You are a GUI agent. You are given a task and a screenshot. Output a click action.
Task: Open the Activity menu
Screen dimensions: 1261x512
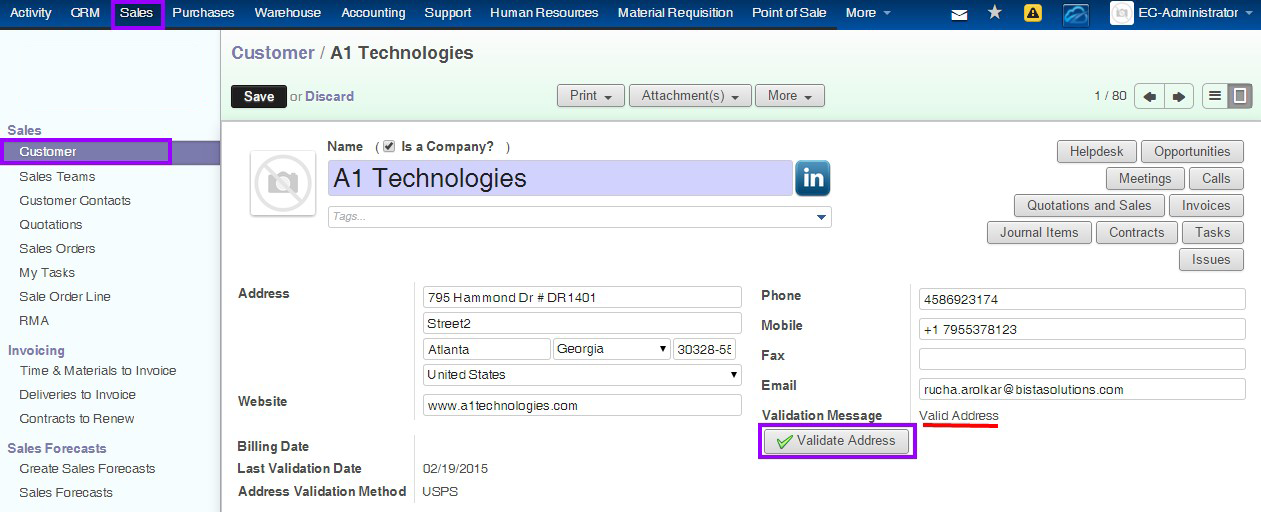click(30, 13)
